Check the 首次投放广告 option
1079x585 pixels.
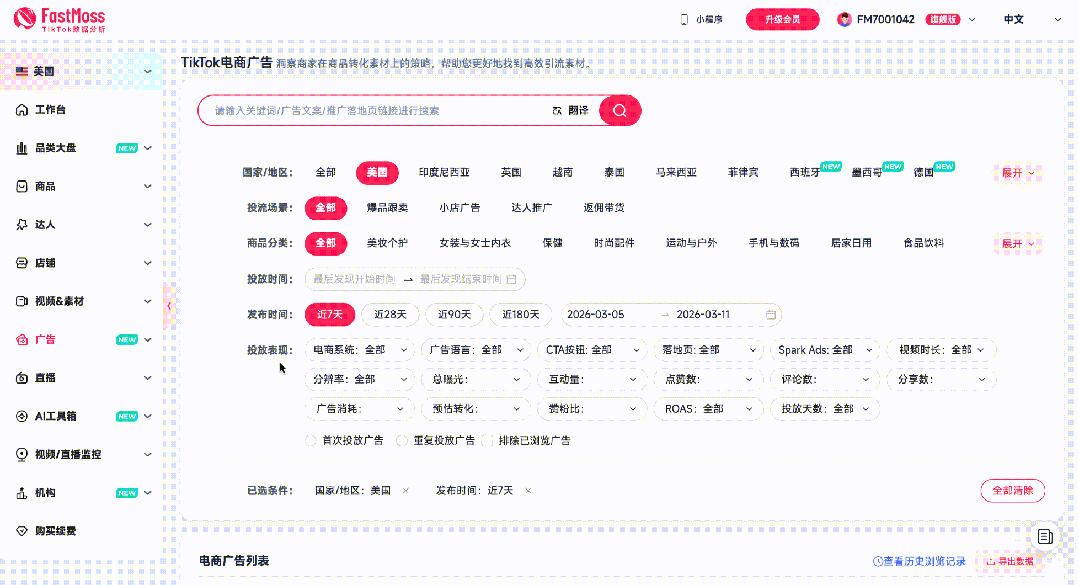311,440
